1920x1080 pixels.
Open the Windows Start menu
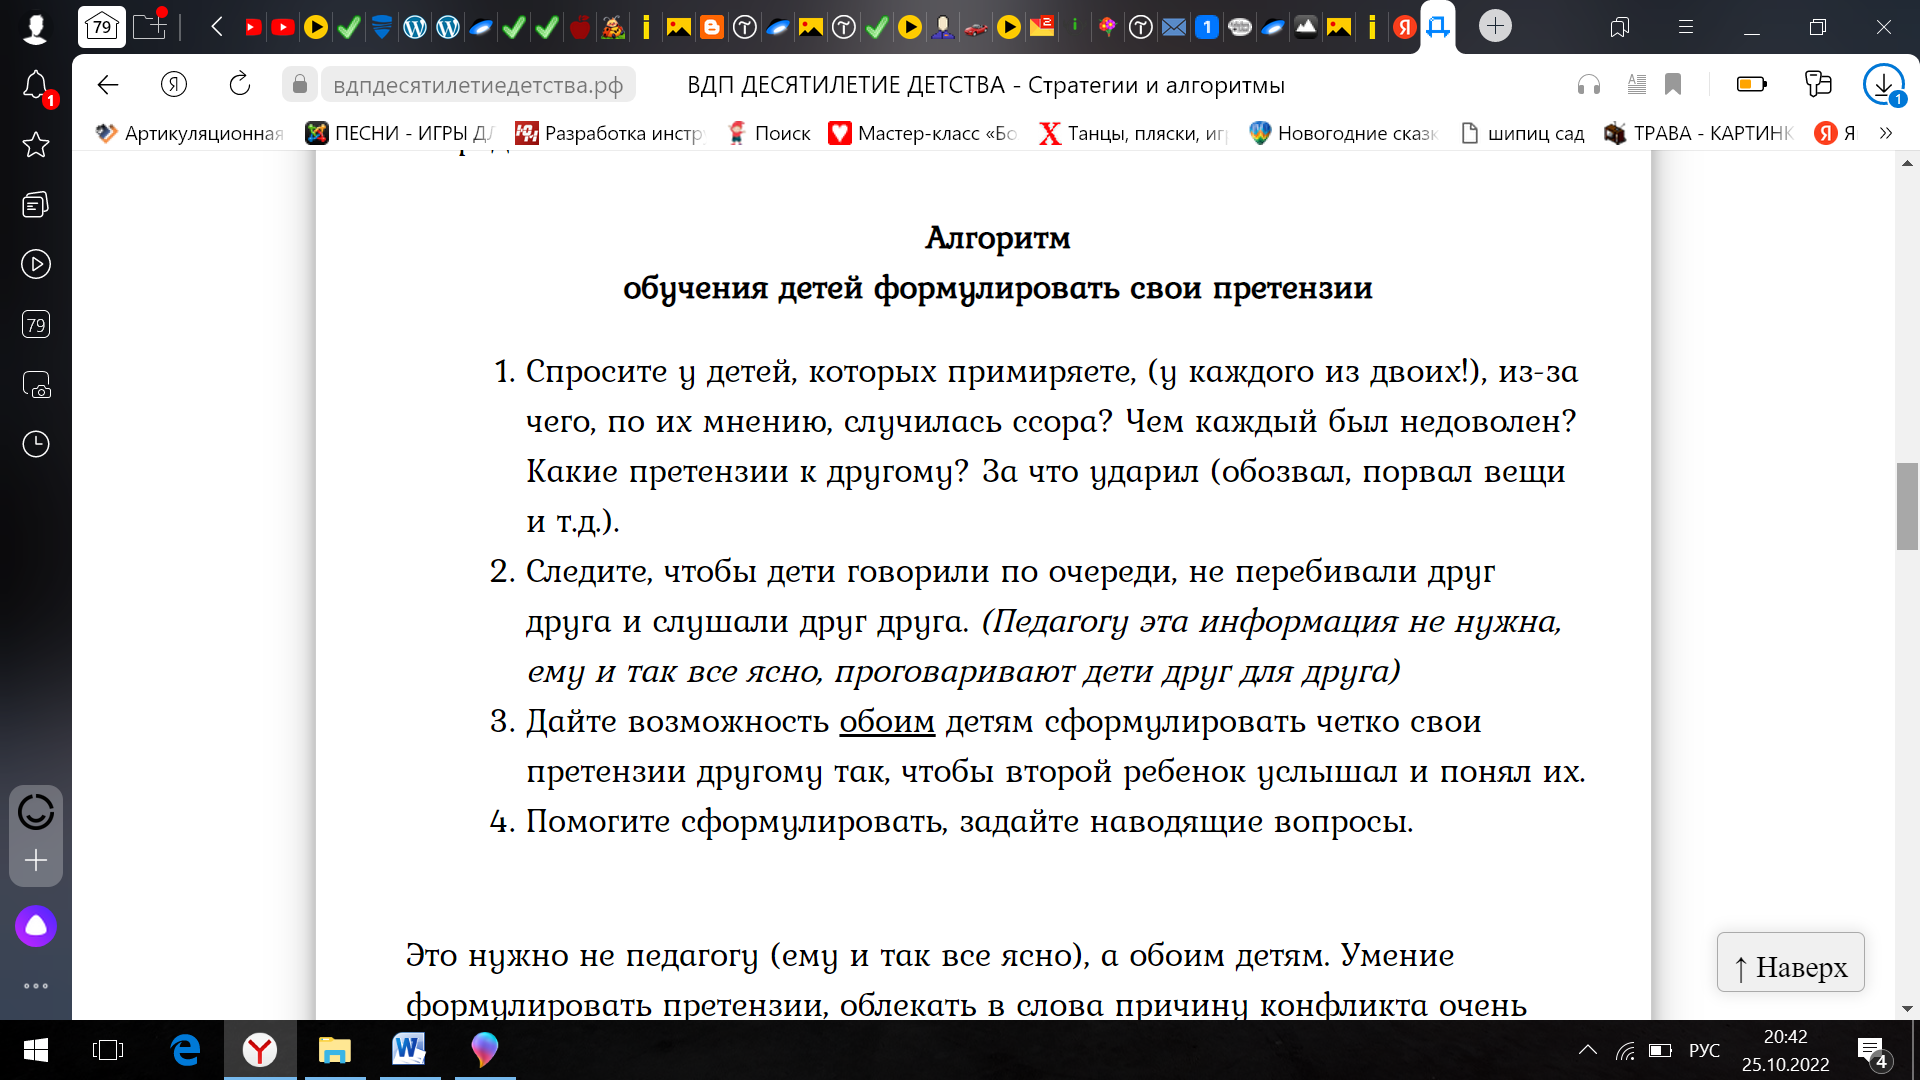[36, 1050]
